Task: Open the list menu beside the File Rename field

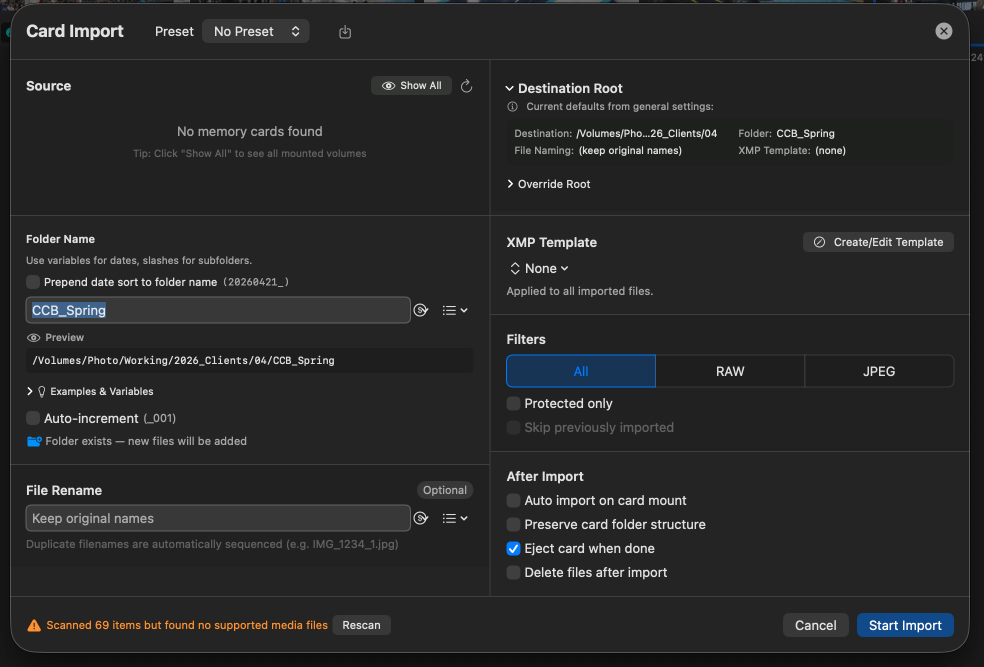Action: click(x=455, y=518)
